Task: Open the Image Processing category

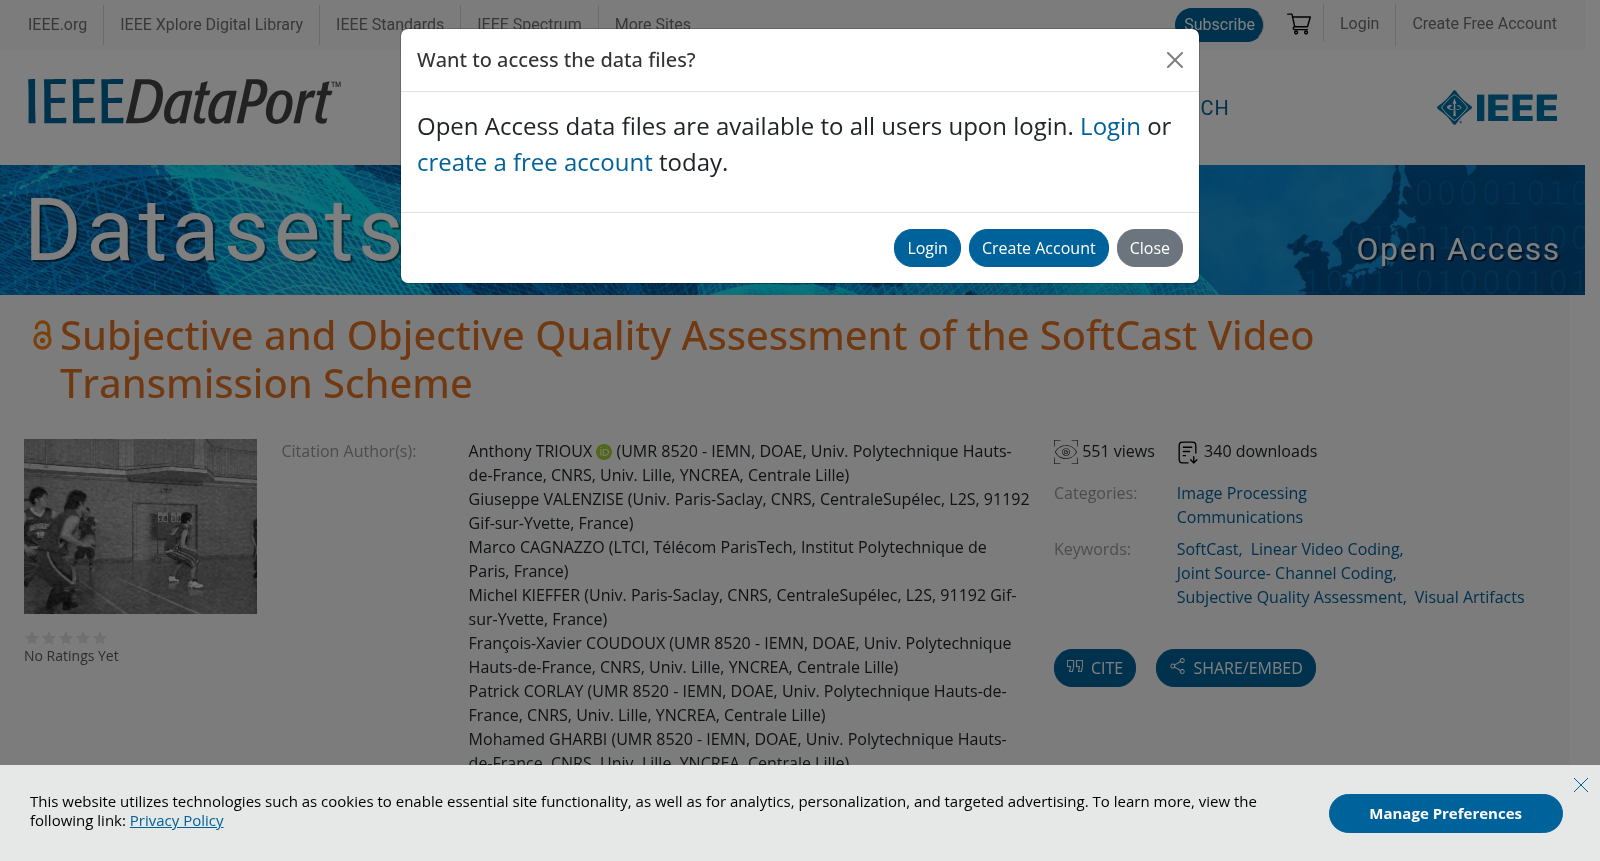Action: pyautogui.click(x=1241, y=493)
